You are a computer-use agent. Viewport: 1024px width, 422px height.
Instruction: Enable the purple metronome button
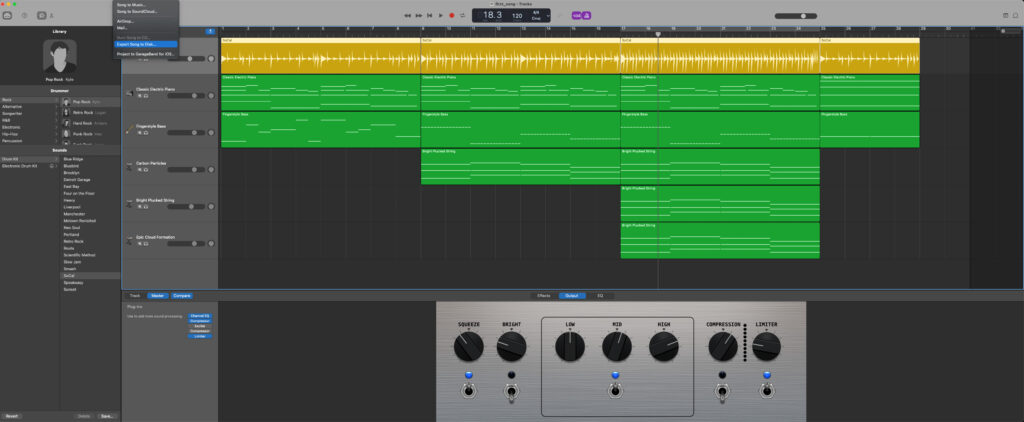pos(587,15)
